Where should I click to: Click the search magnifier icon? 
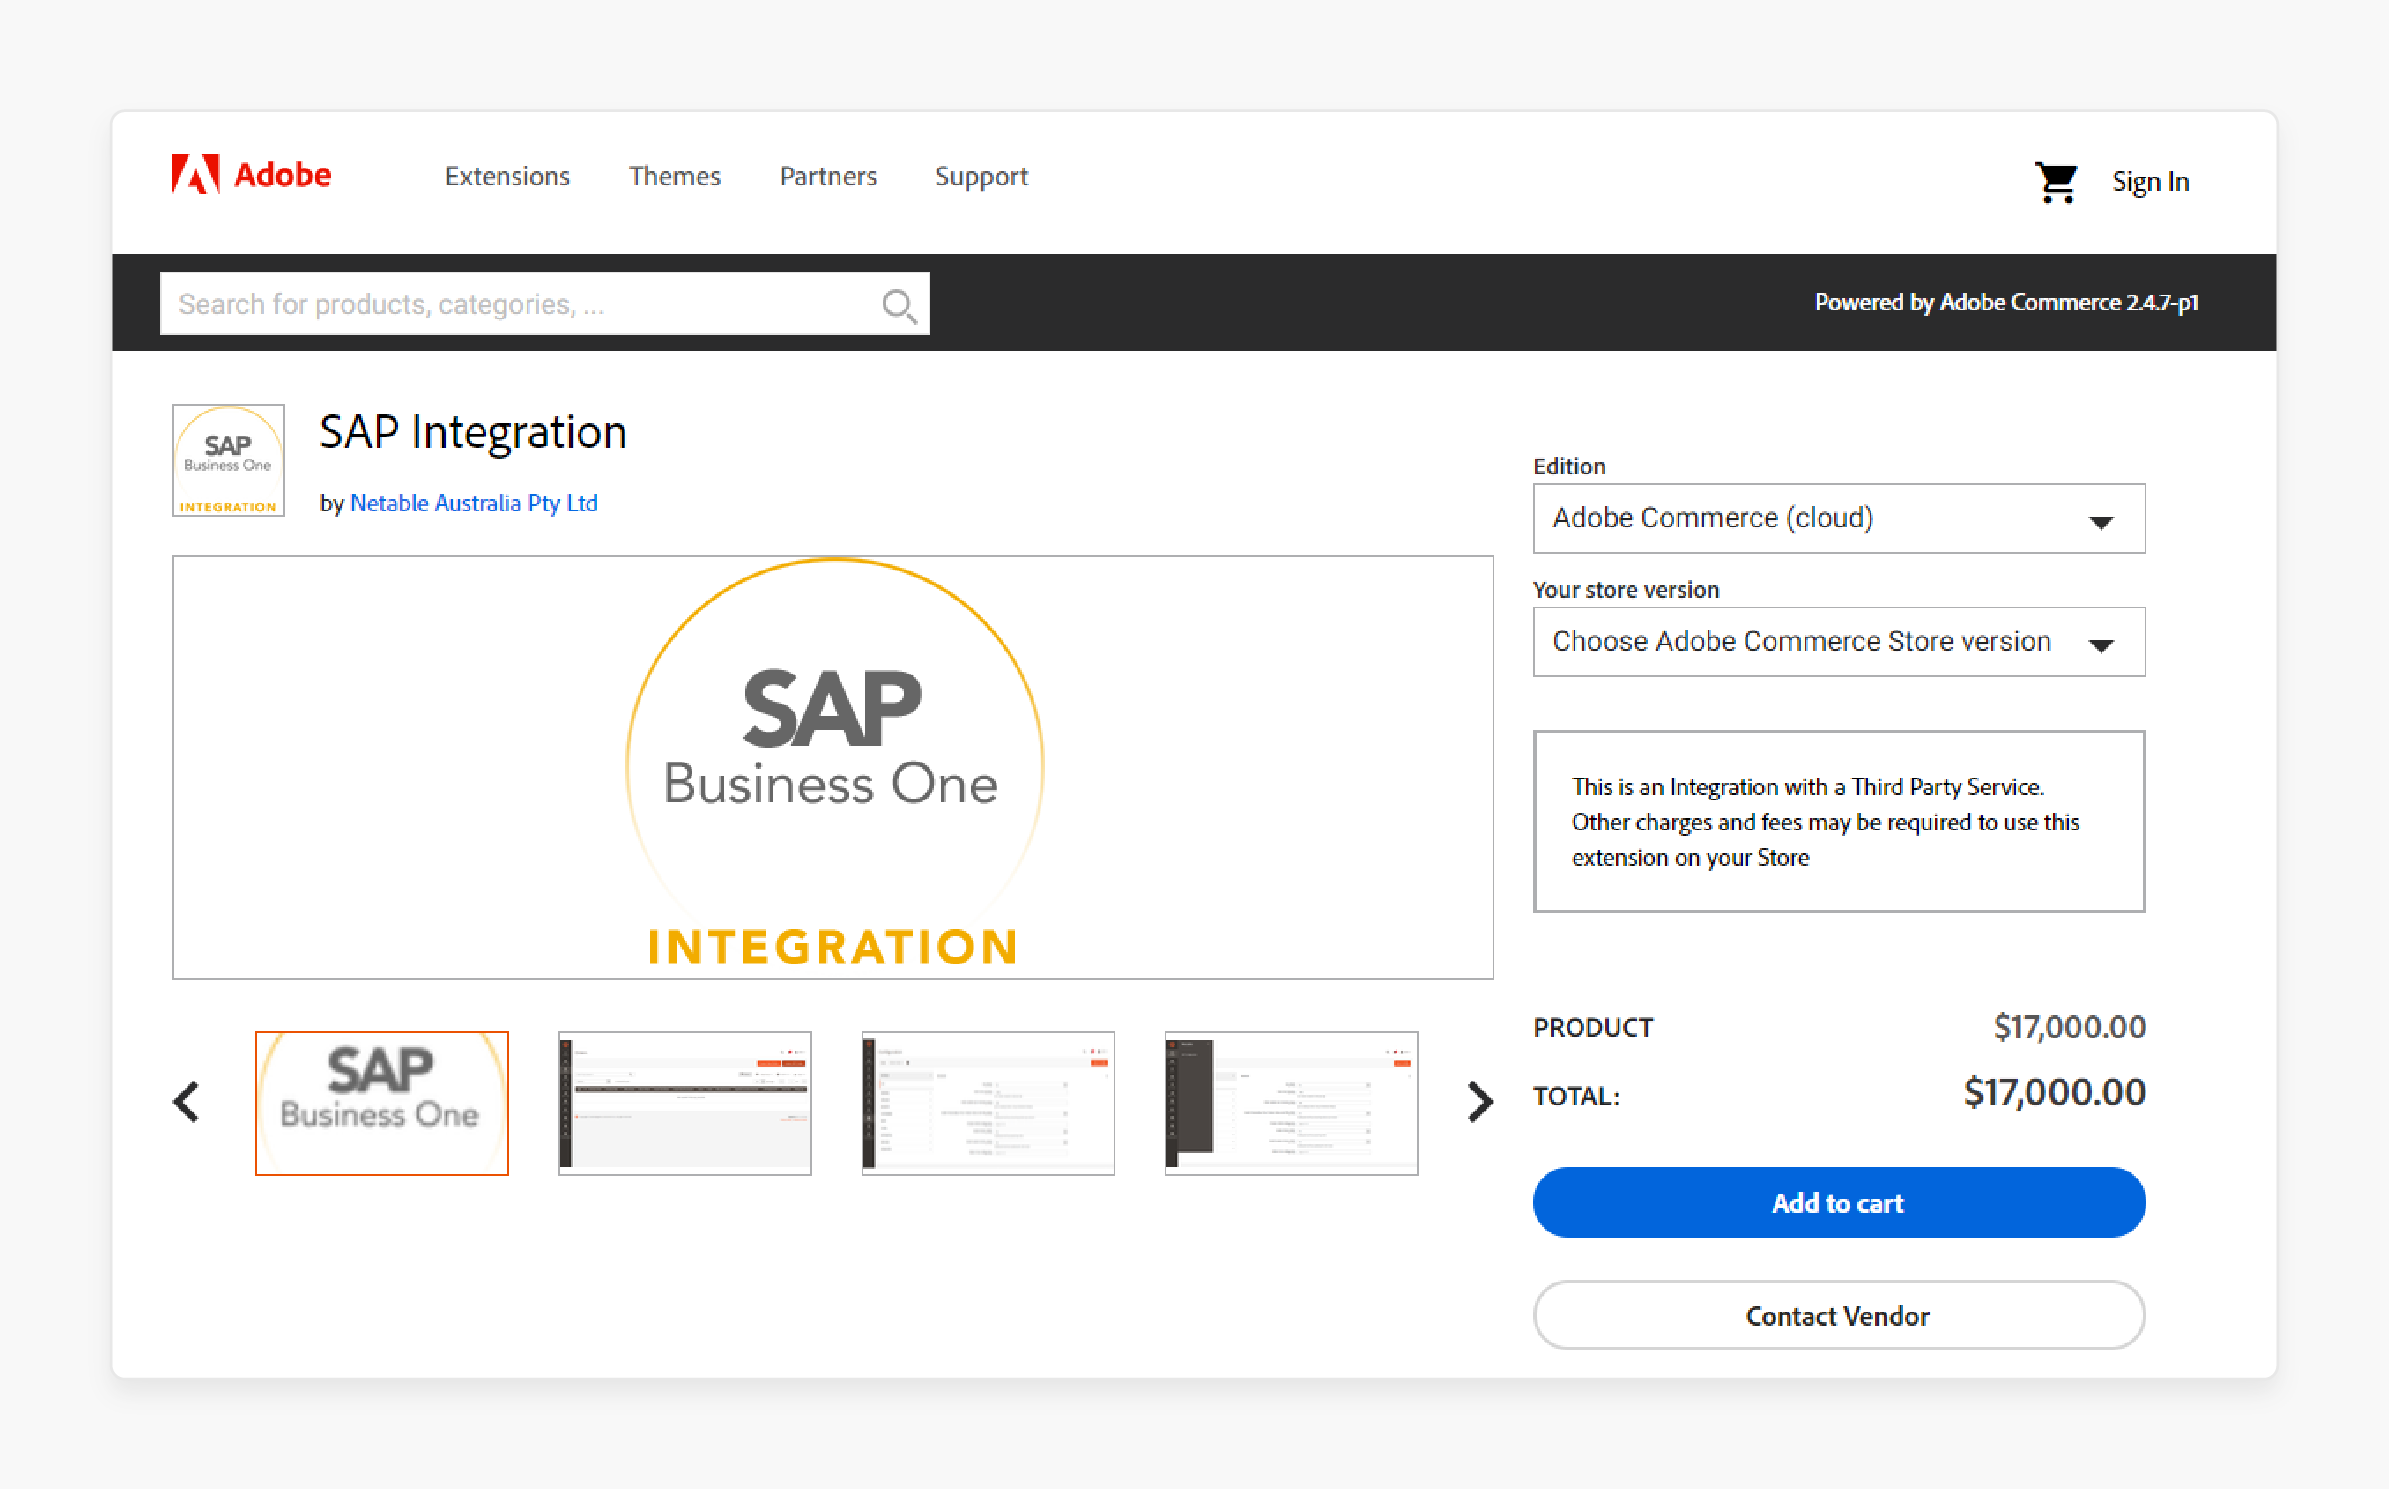[x=899, y=305]
